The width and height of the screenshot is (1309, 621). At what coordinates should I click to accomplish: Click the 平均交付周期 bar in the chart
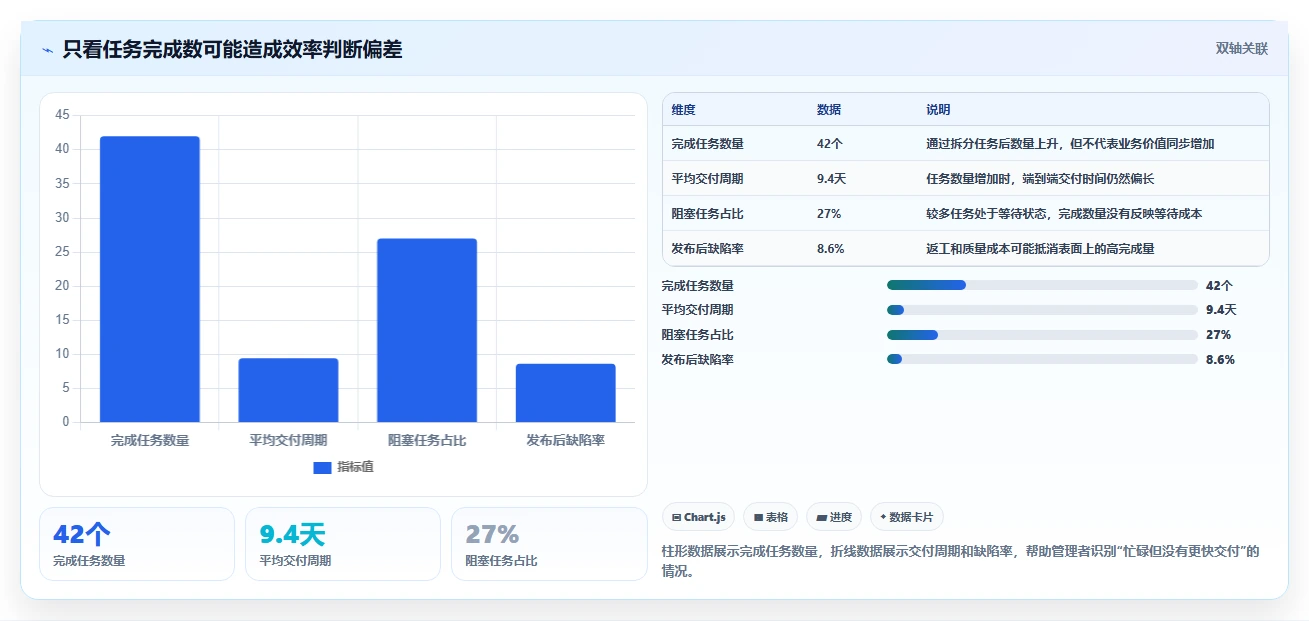[x=288, y=390]
